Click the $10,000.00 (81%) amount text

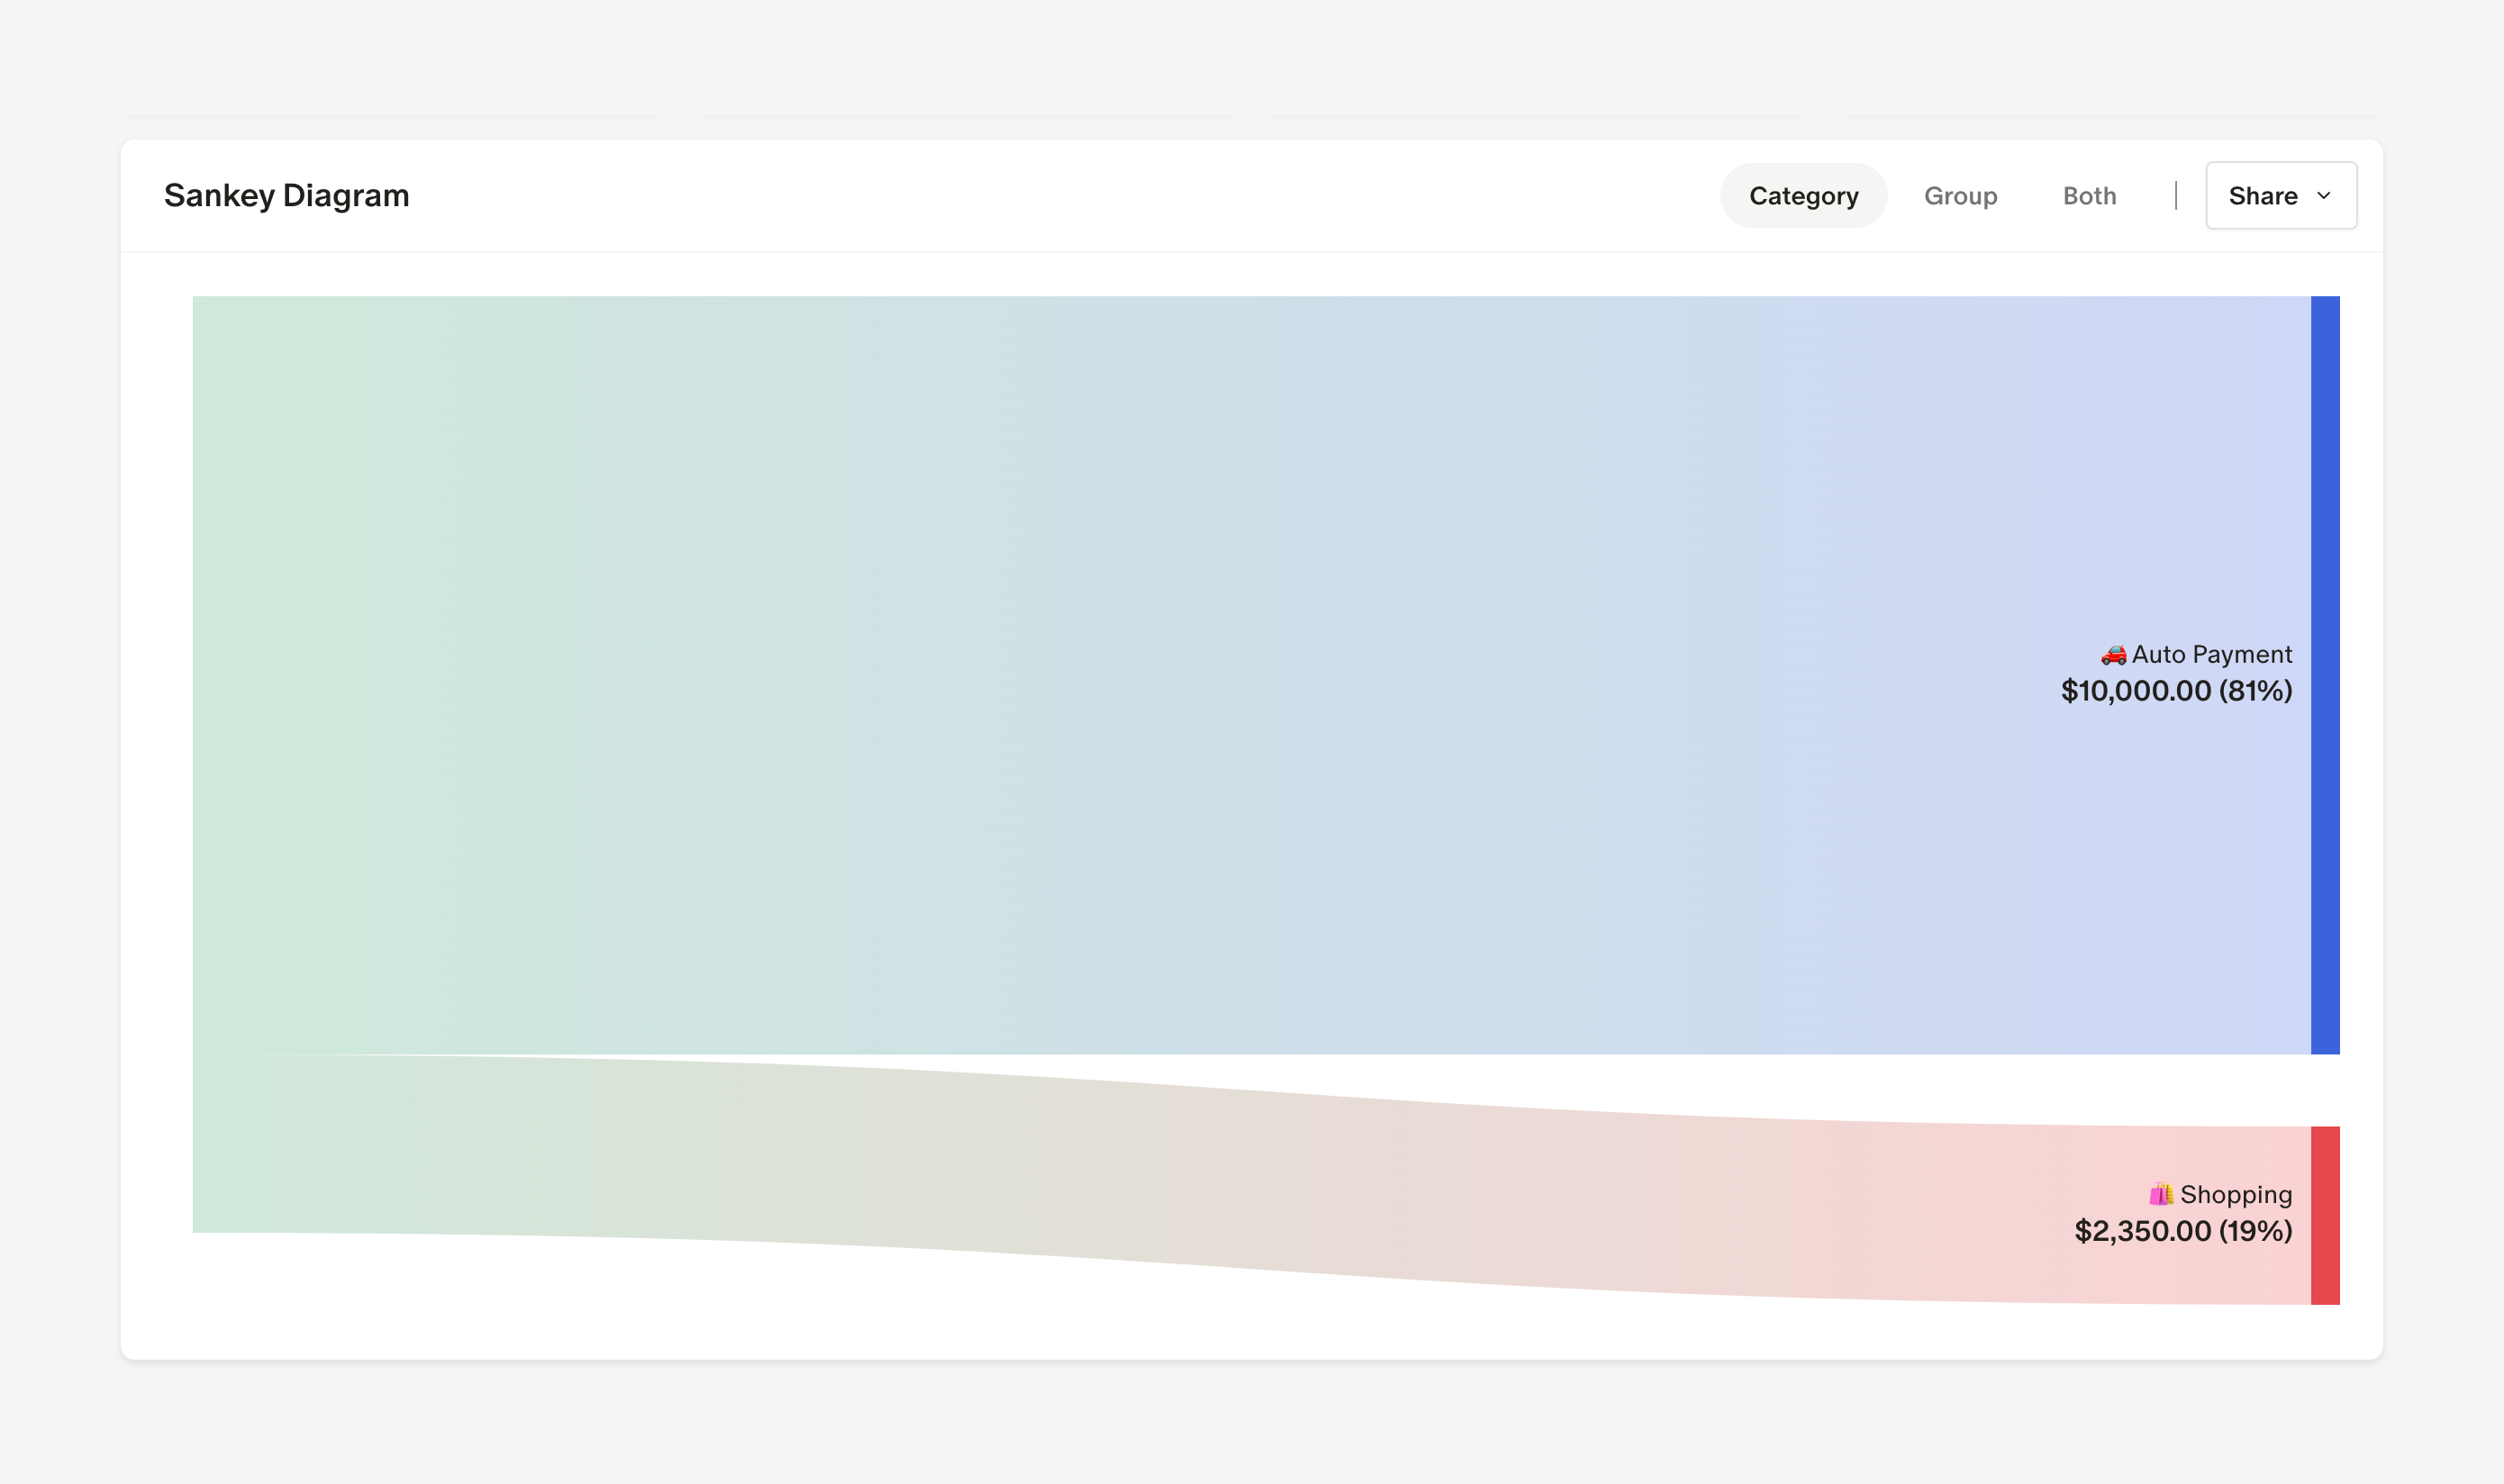coord(2176,691)
